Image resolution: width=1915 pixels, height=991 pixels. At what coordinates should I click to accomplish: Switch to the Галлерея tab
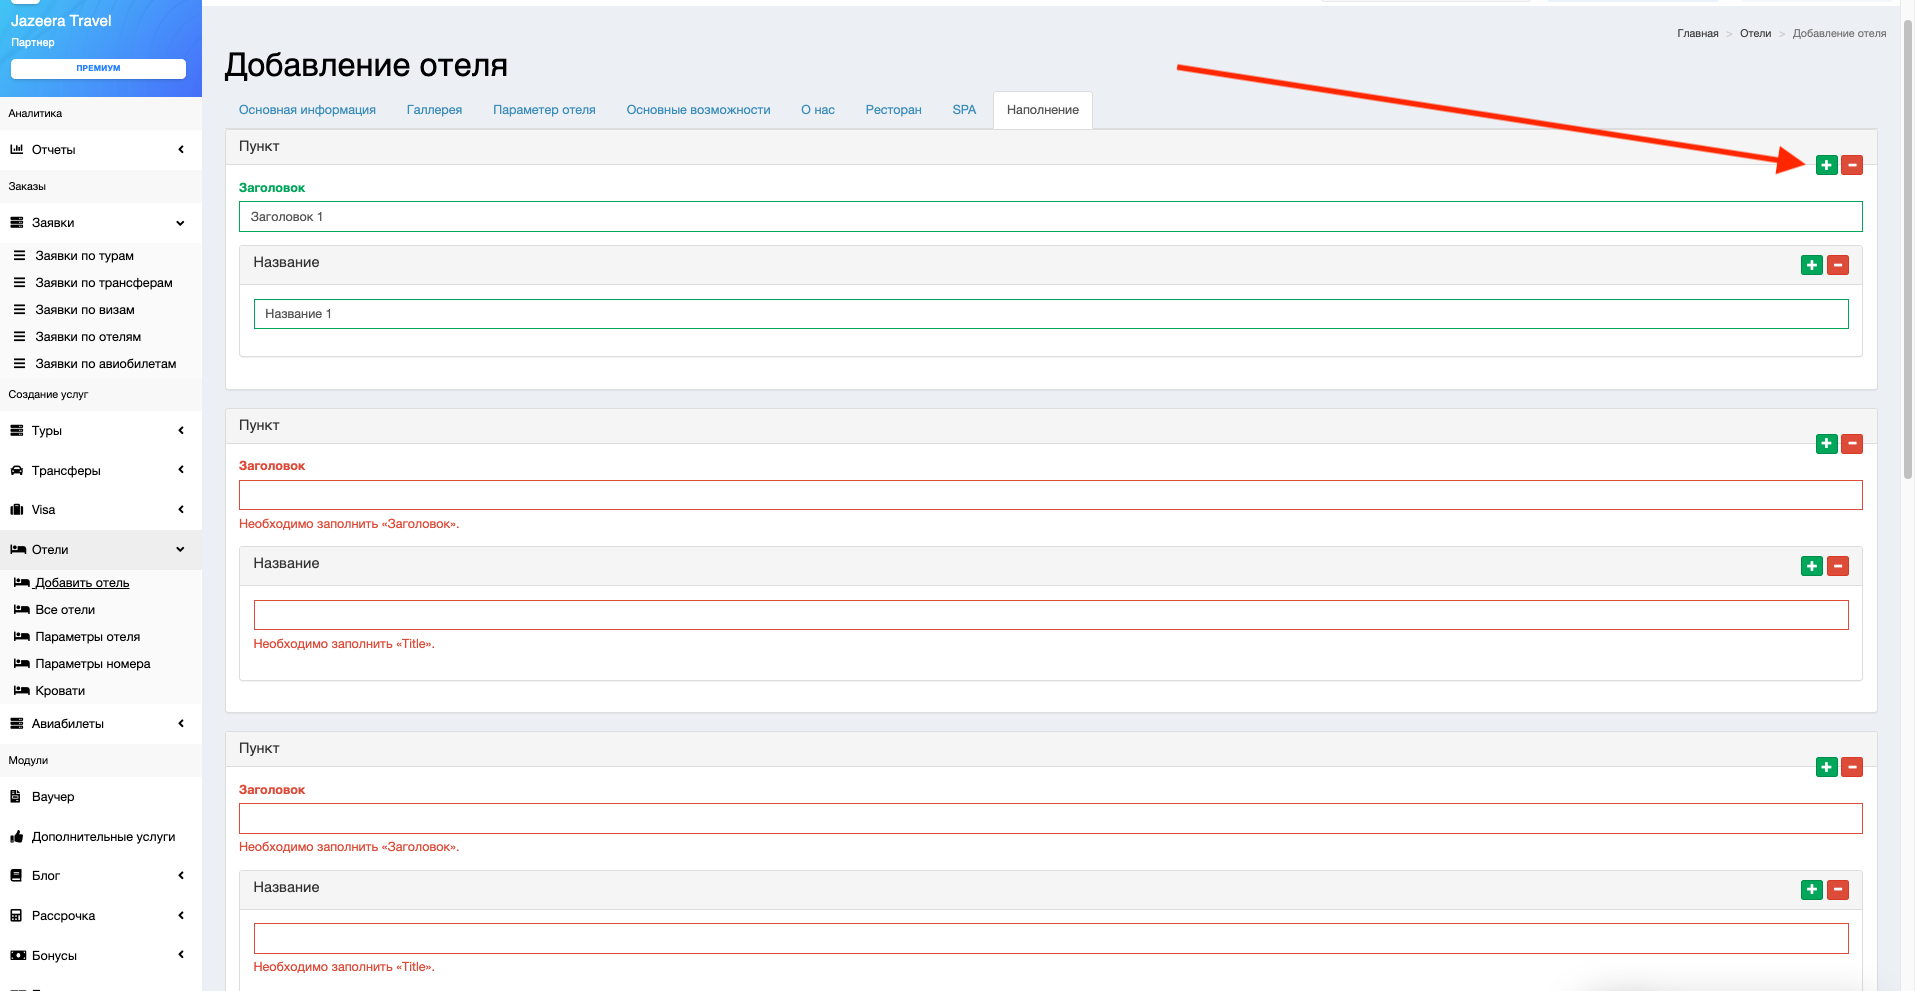[434, 110]
